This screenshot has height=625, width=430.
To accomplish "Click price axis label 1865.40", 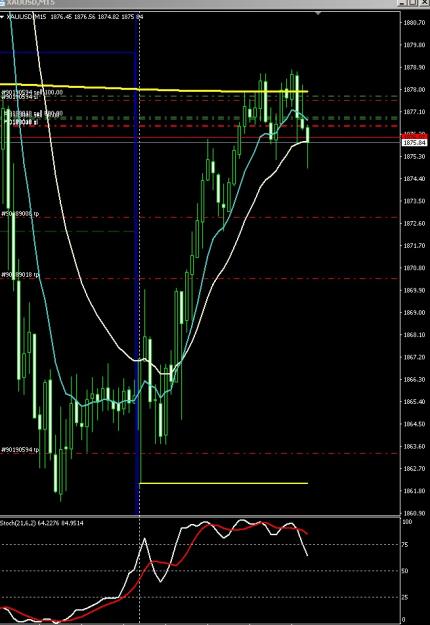I will click(x=414, y=402).
